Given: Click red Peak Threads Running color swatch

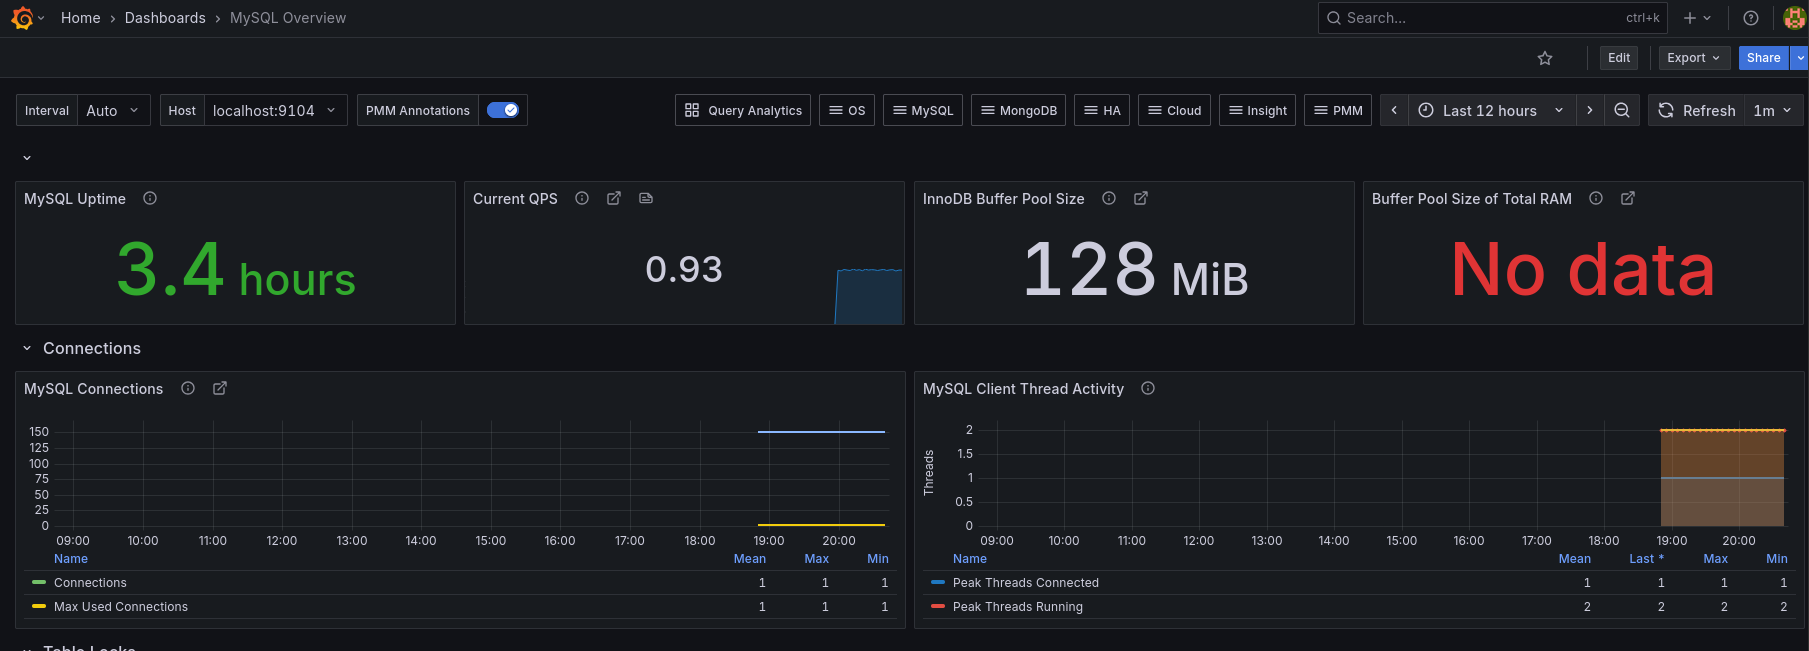Looking at the screenshot, I should pyautogui.click(x=938, y=606).
